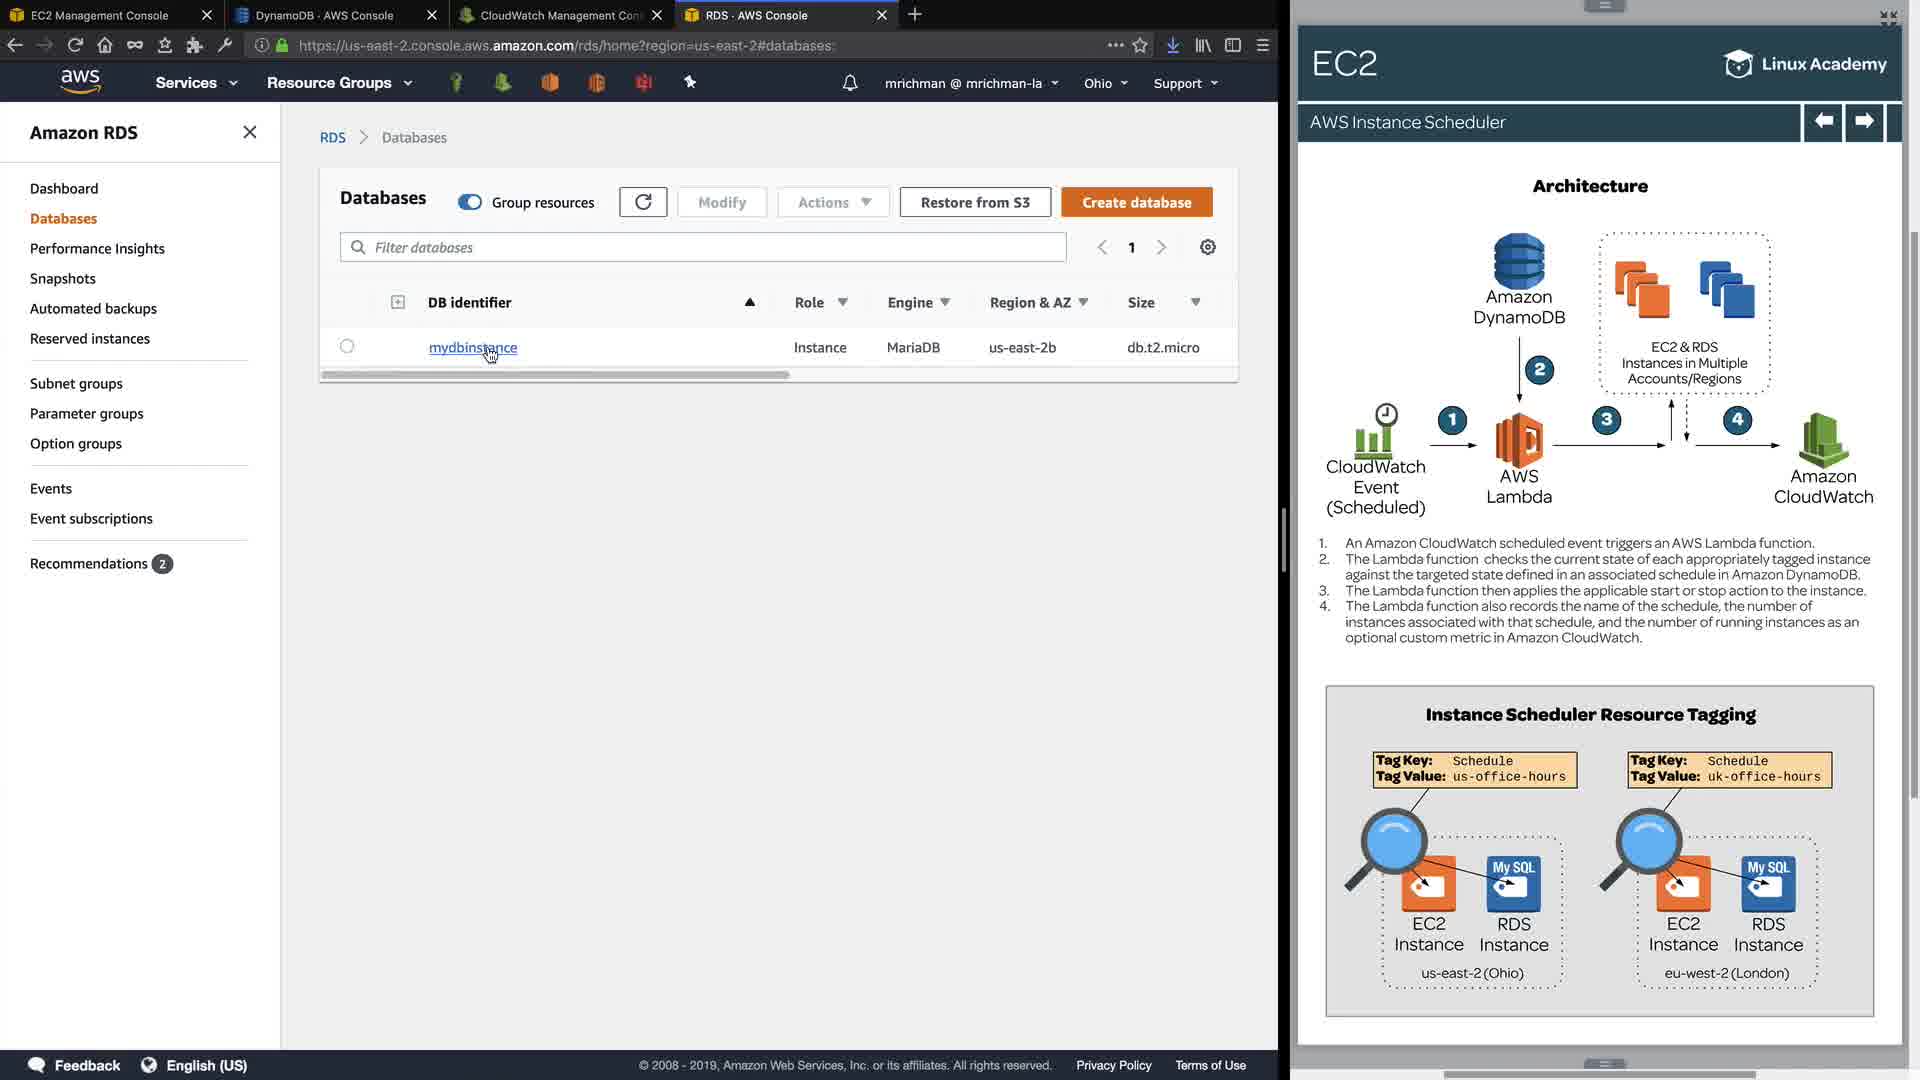Click the databases refresh icon button
The image size is (1920, 1080).
tap(643, 202)
